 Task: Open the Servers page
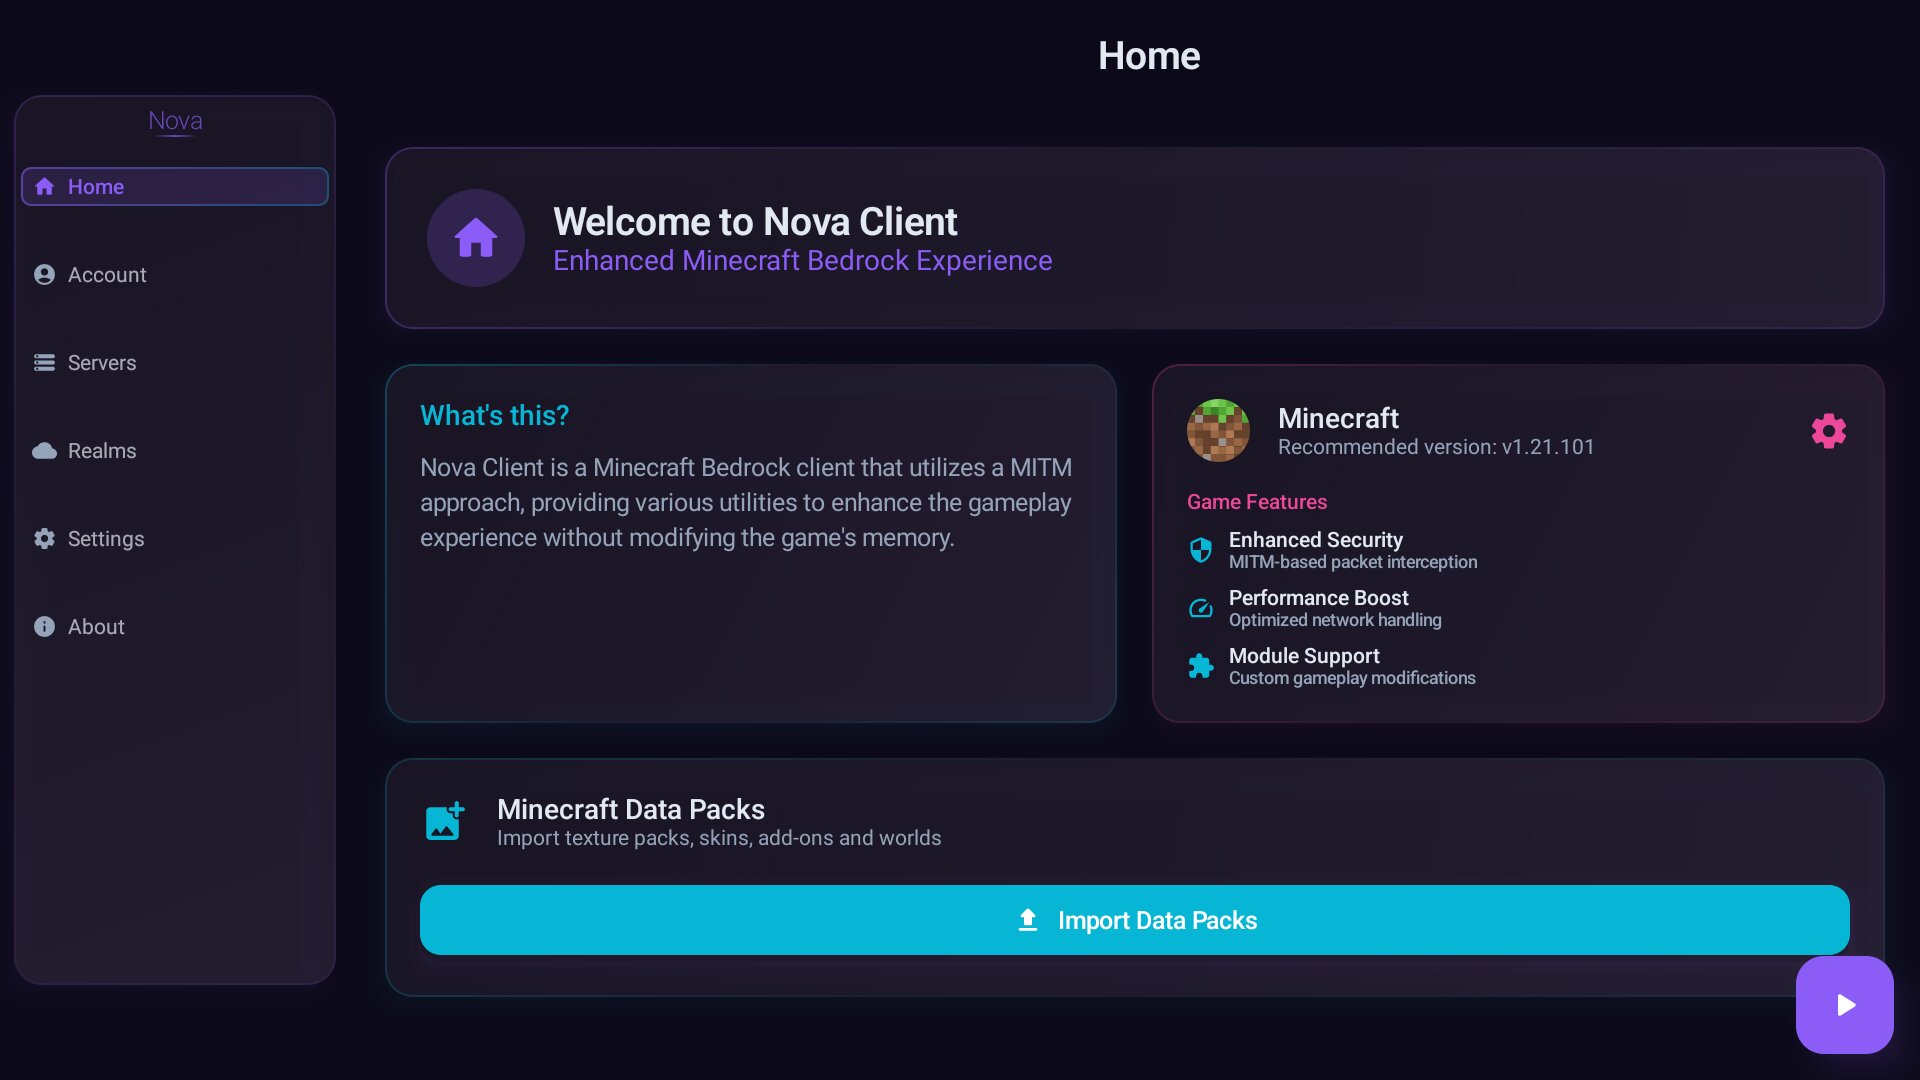(101, 363)
